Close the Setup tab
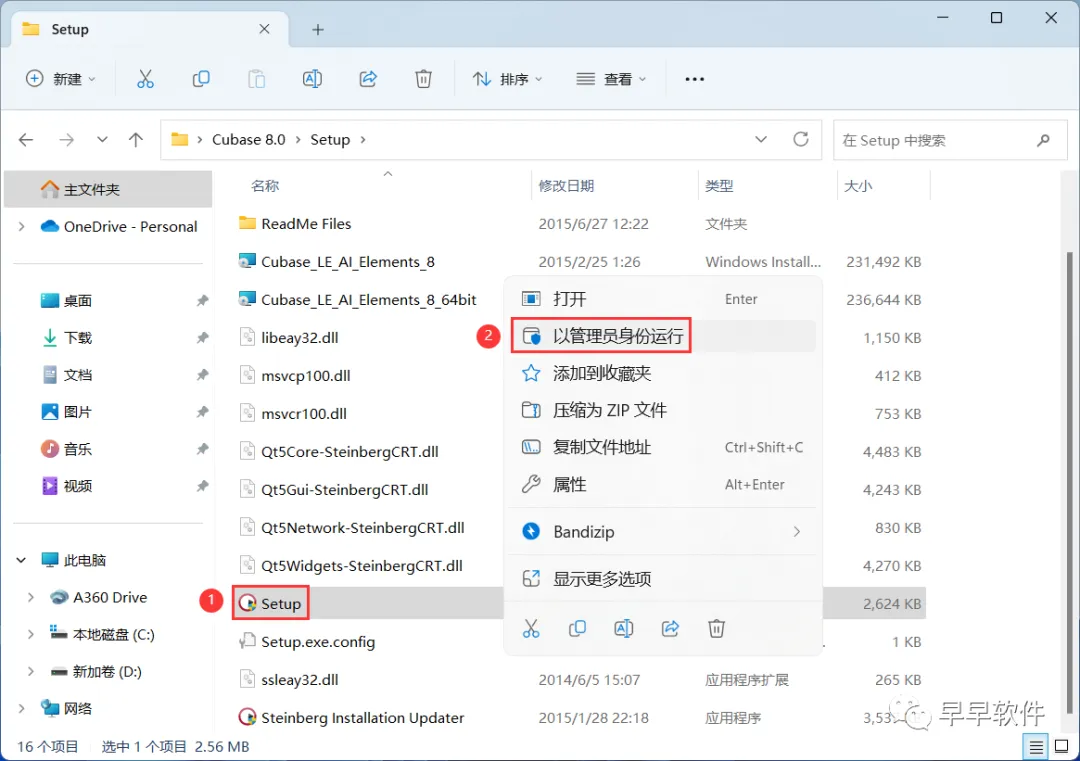 pos(264,29)
